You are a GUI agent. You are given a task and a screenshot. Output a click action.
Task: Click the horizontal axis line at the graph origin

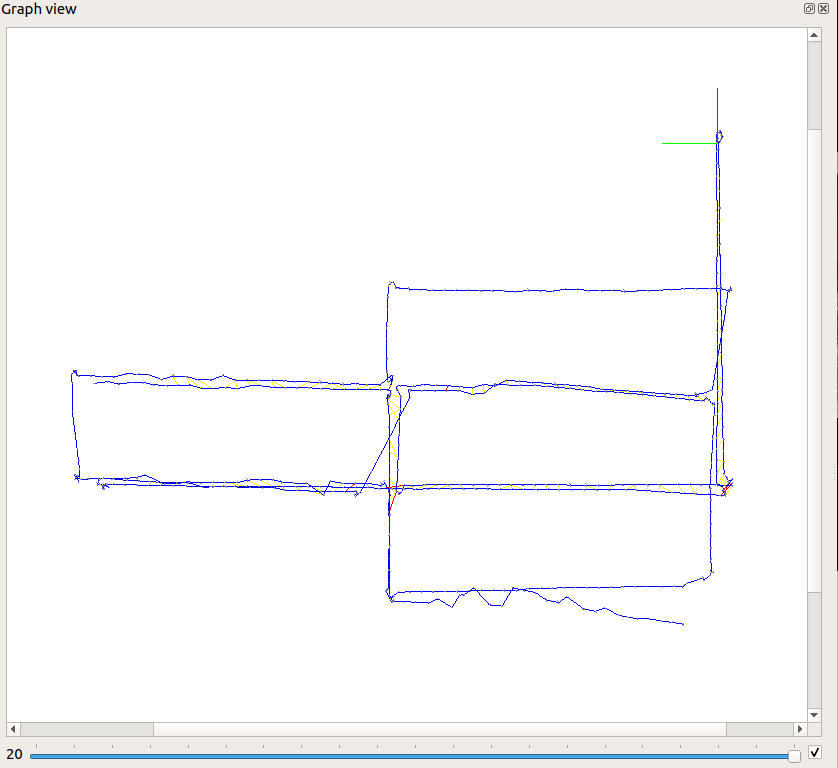click(x=690, y=143)
